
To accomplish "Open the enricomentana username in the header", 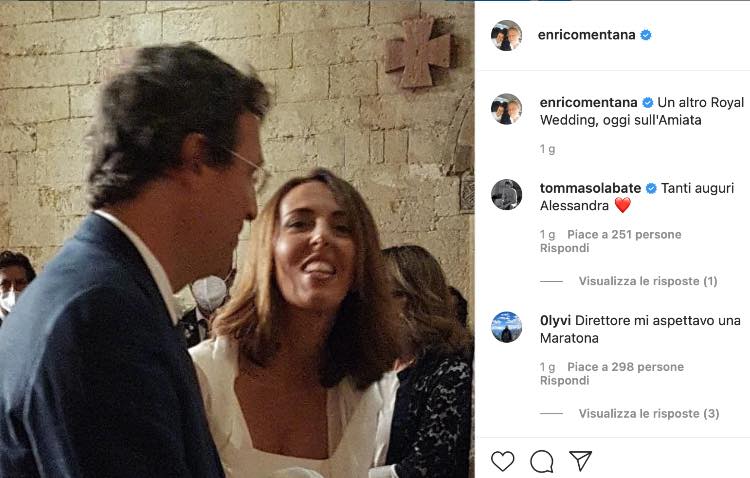I will click(x=586, y=34).
